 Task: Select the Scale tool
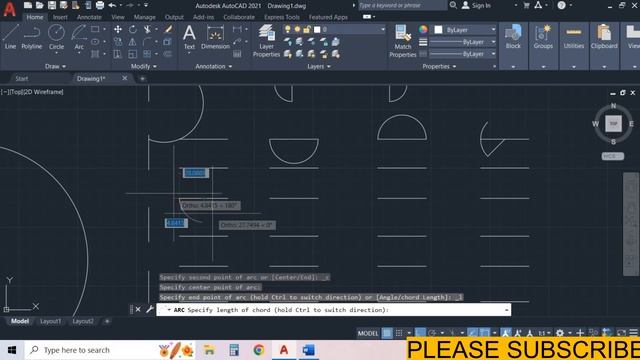pyautogui.click(x=133, y=54)
